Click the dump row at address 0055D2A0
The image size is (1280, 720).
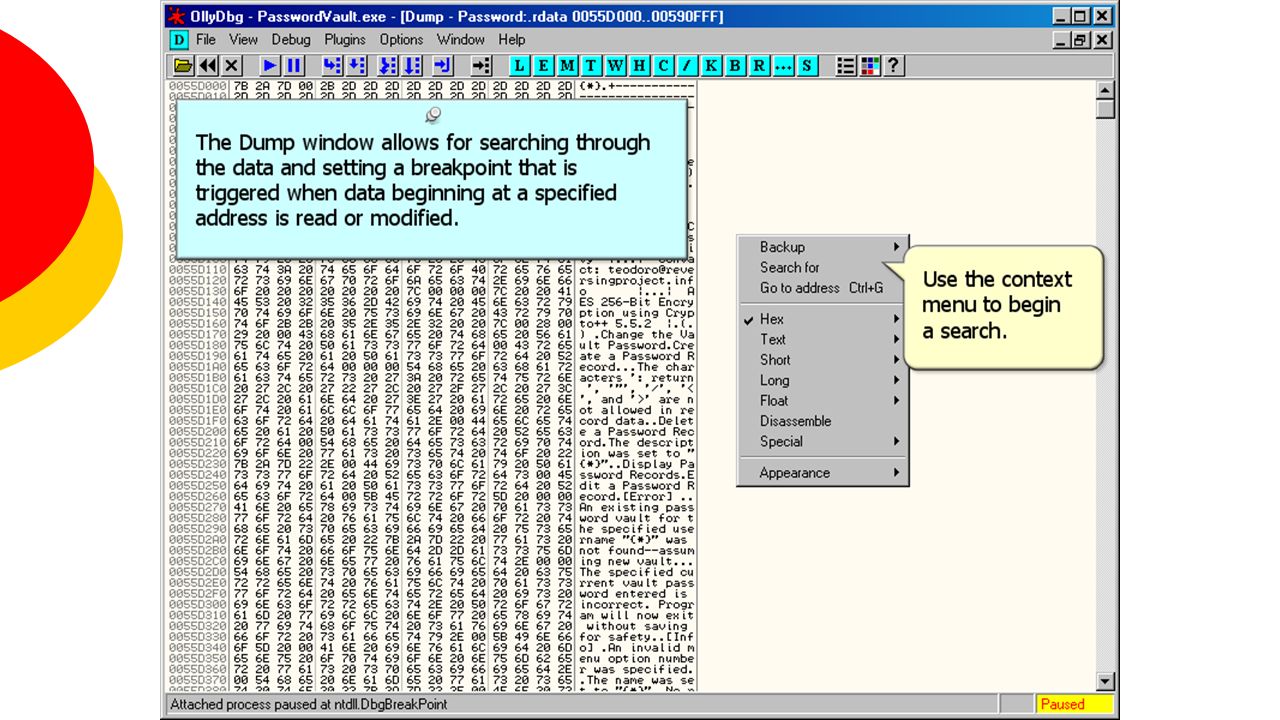coord(432,540)
